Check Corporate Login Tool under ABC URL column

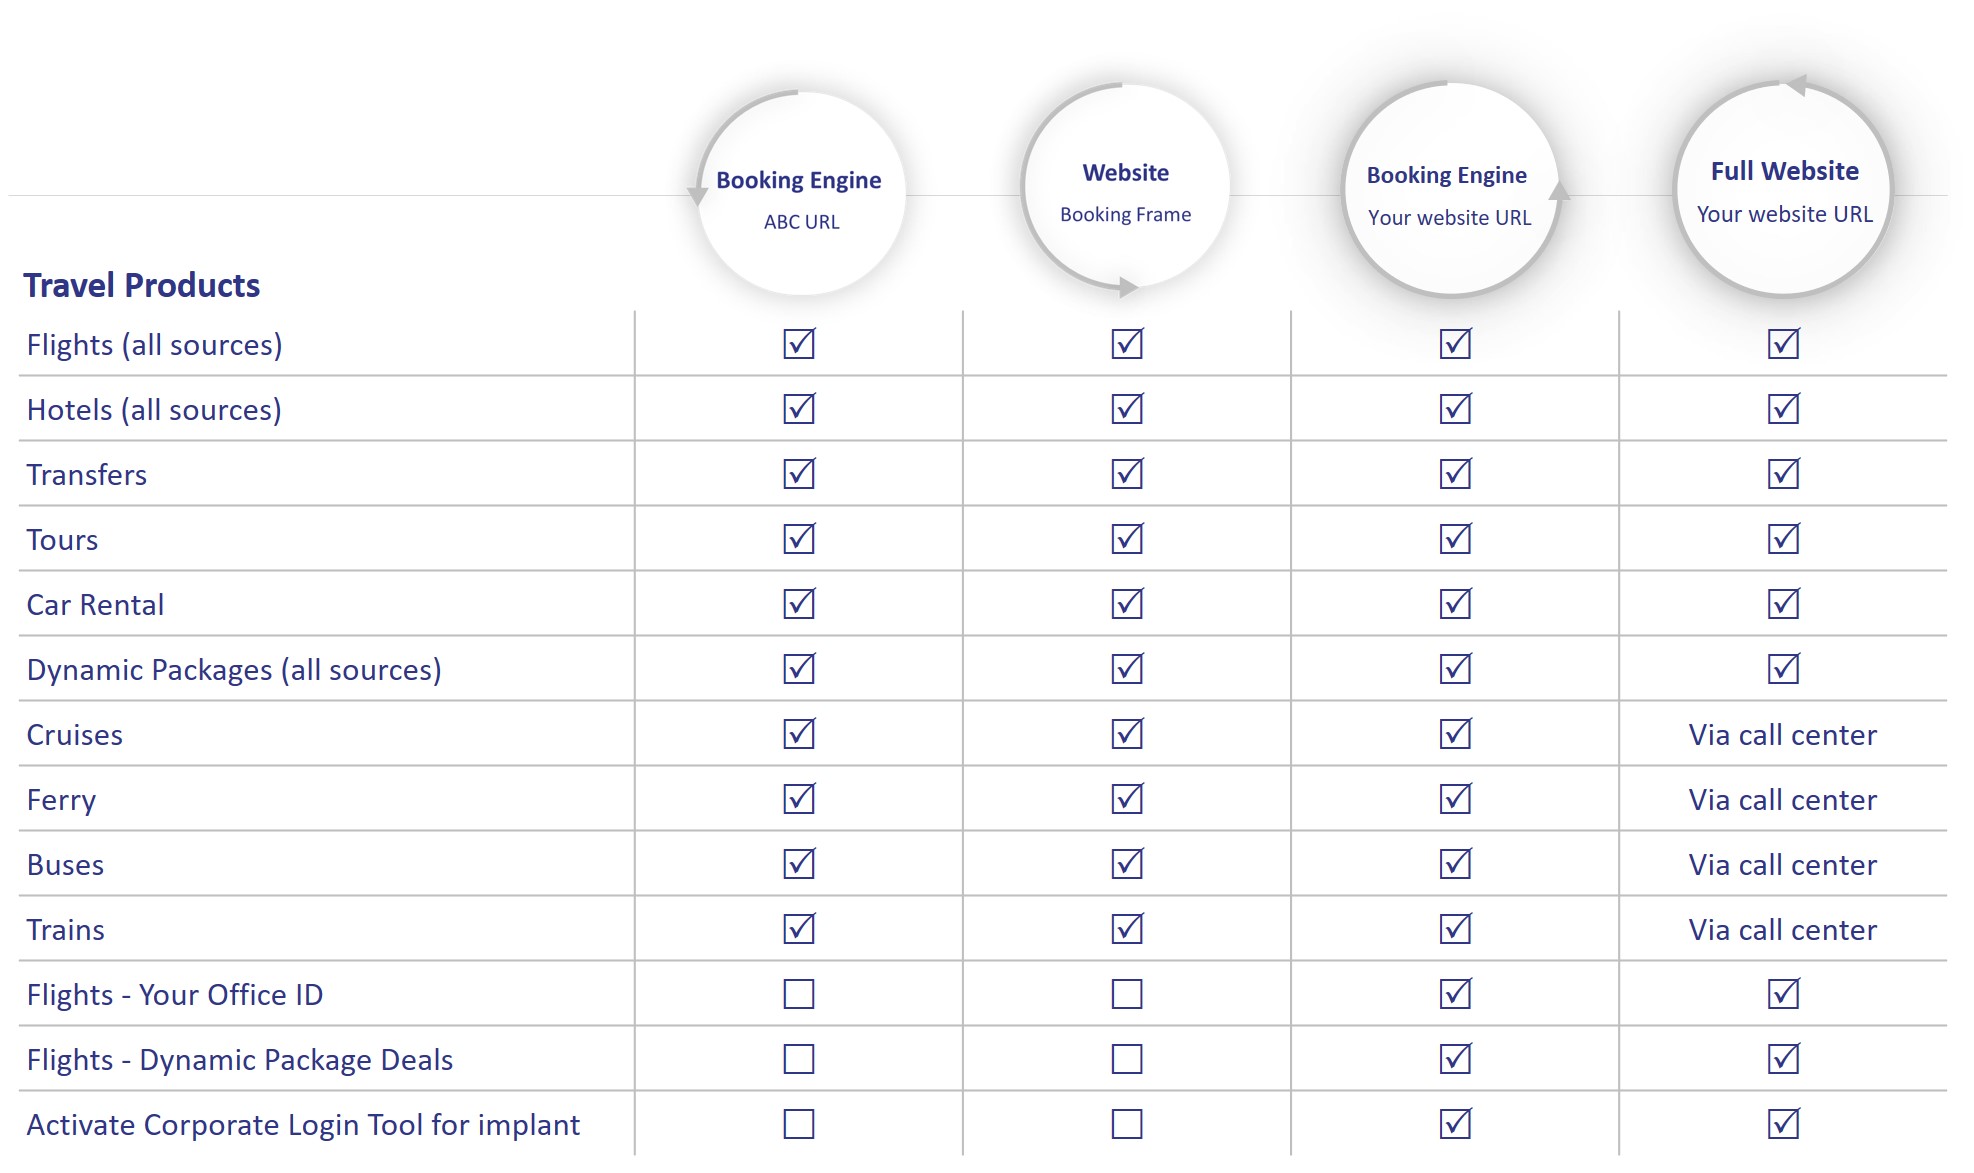pyautogui.click(x=799, y=1124)
